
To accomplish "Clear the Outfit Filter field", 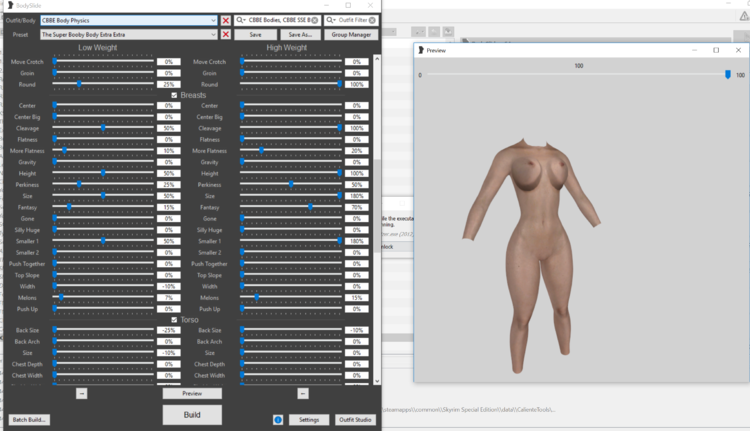I will point(372,20).
